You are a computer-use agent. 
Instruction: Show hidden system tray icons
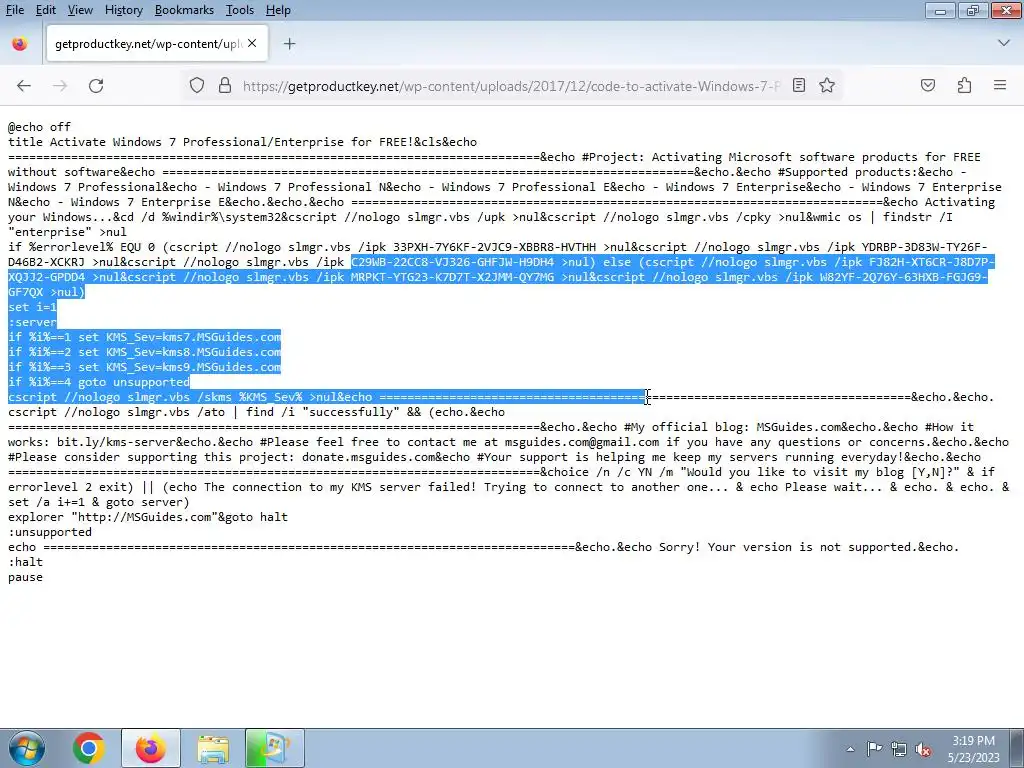point(850,749)
